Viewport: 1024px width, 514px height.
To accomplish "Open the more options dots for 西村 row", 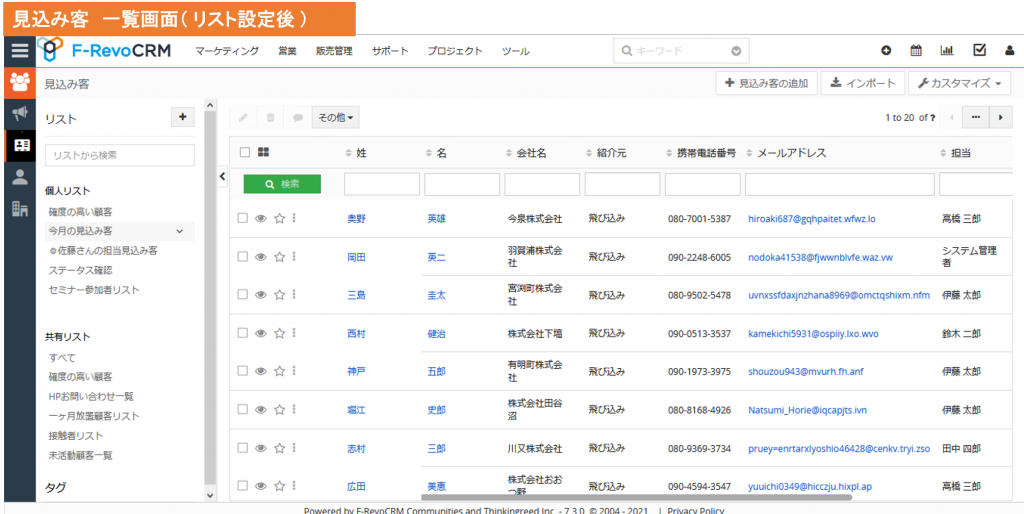I will coord(294,333).
